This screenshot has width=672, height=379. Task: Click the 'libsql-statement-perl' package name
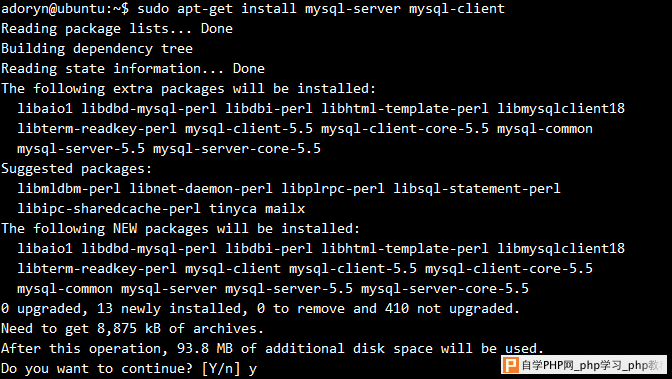coord(477,189)
